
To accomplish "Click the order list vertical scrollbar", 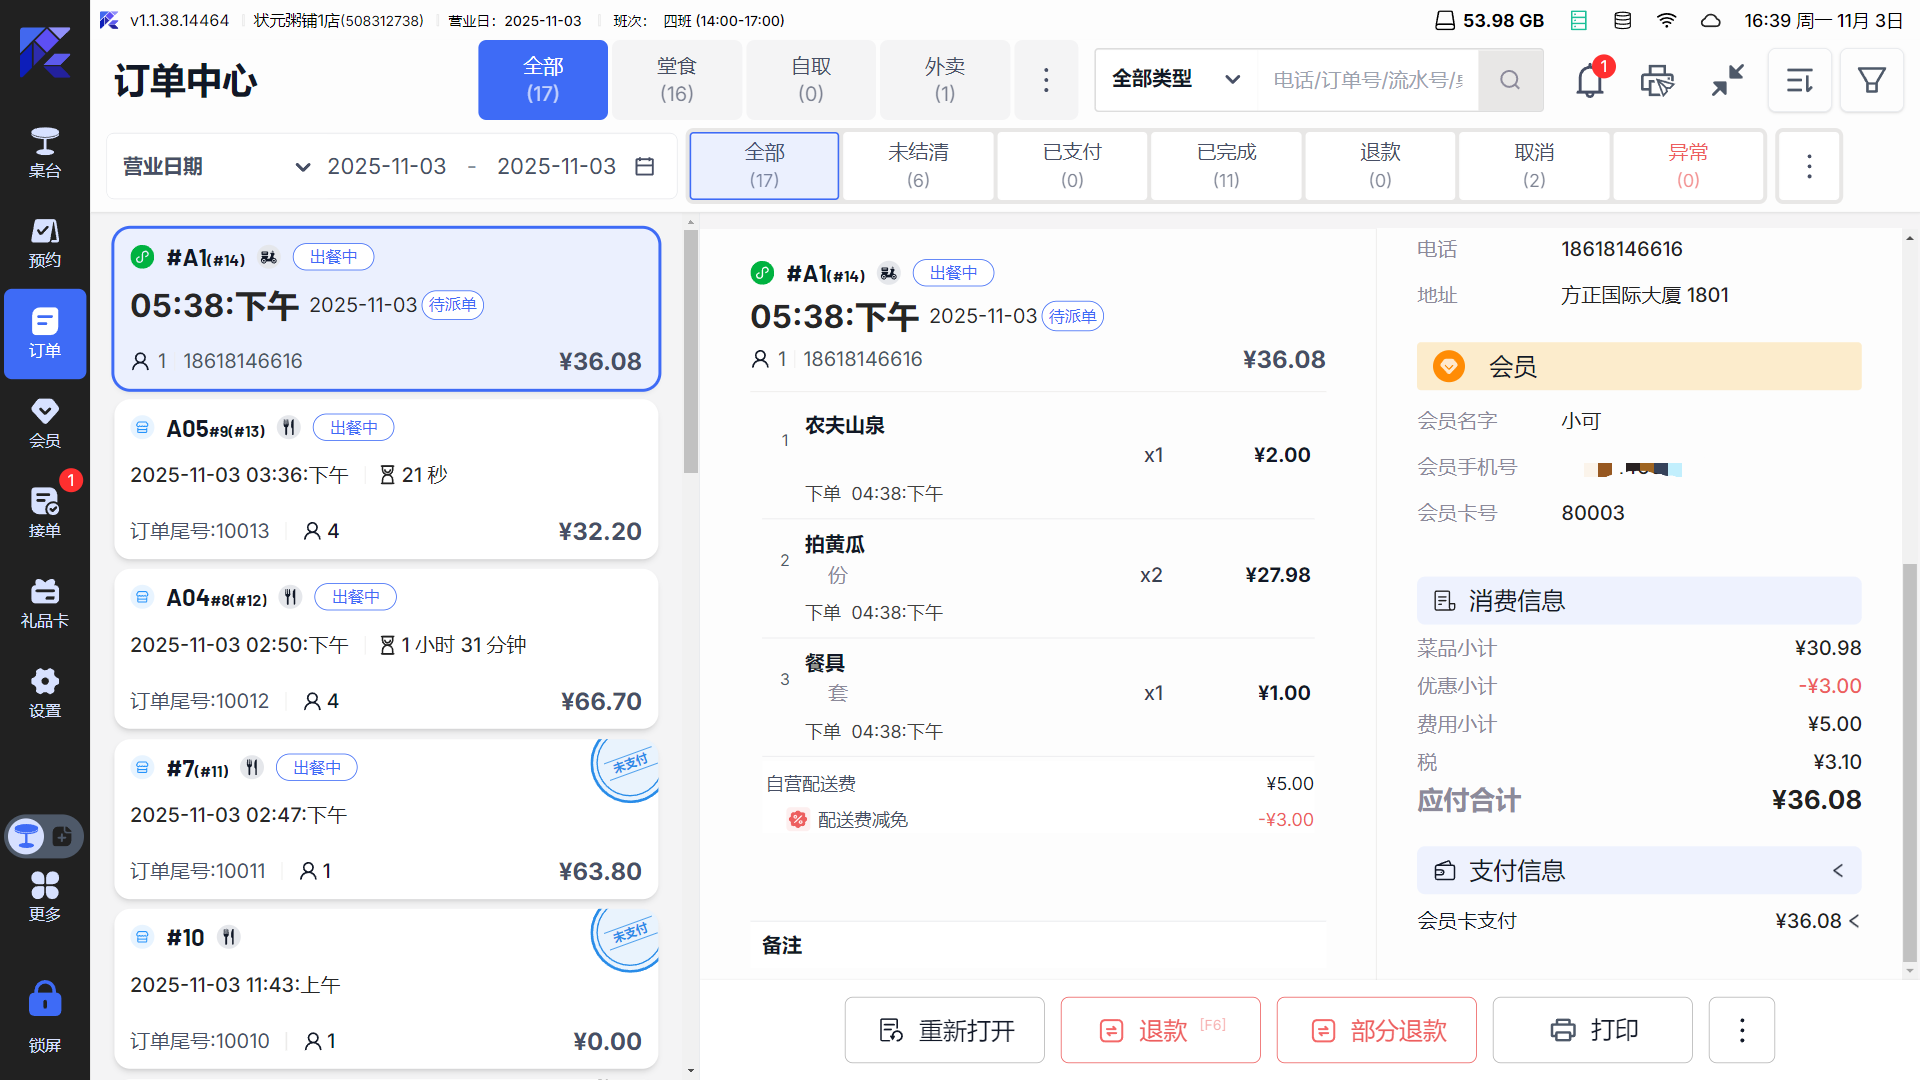I will pos(690,352).
